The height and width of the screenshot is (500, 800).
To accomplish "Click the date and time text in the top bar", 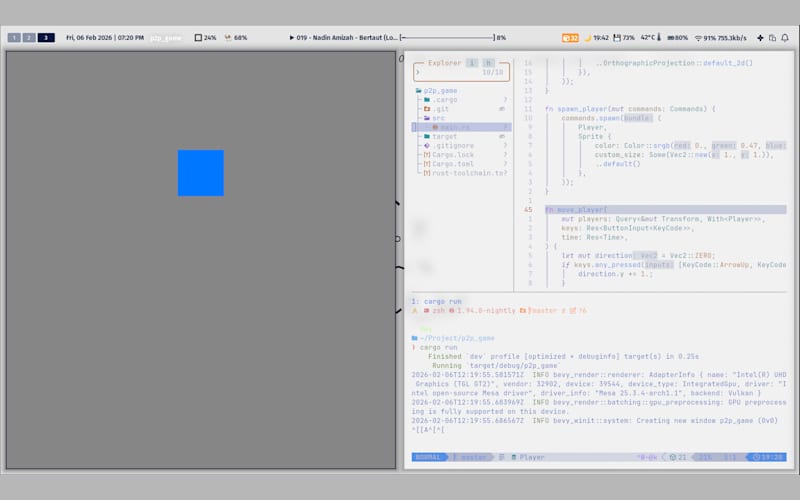I will [105, 38].
